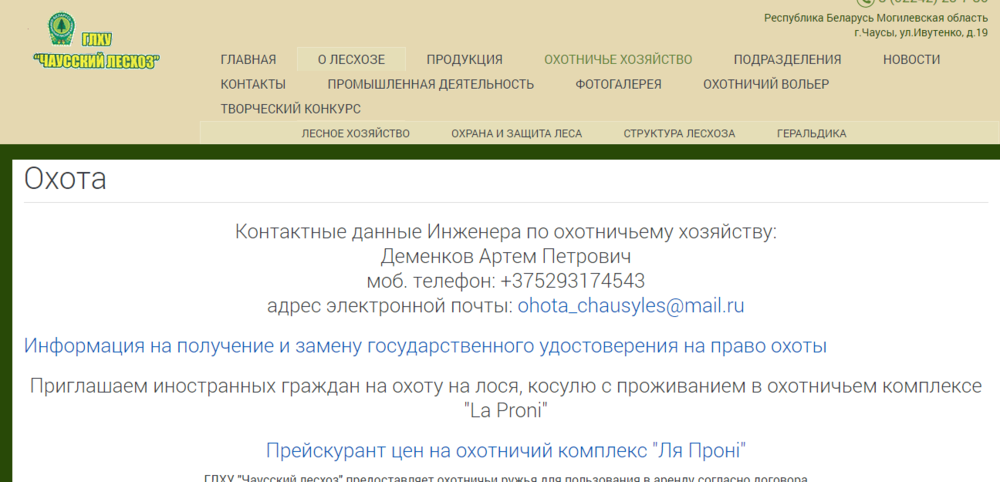Click the ohota_chausyles@mail.ru email link
The height and width of the screenshot is (482, 1000).
631,306
